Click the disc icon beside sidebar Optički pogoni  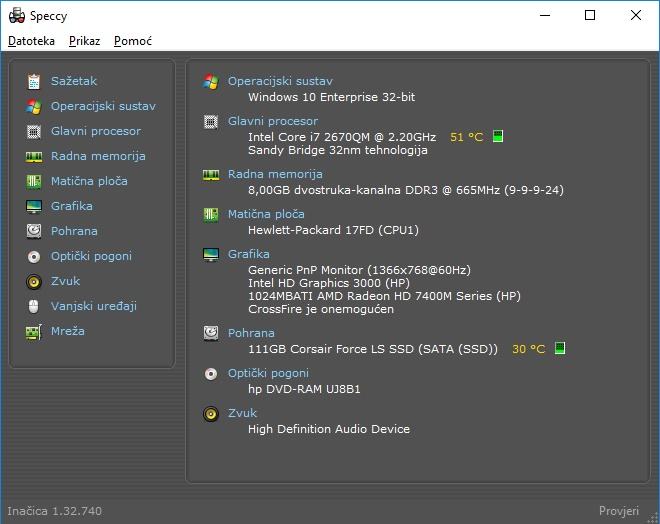pyautogui.click(x=34, y=256)
